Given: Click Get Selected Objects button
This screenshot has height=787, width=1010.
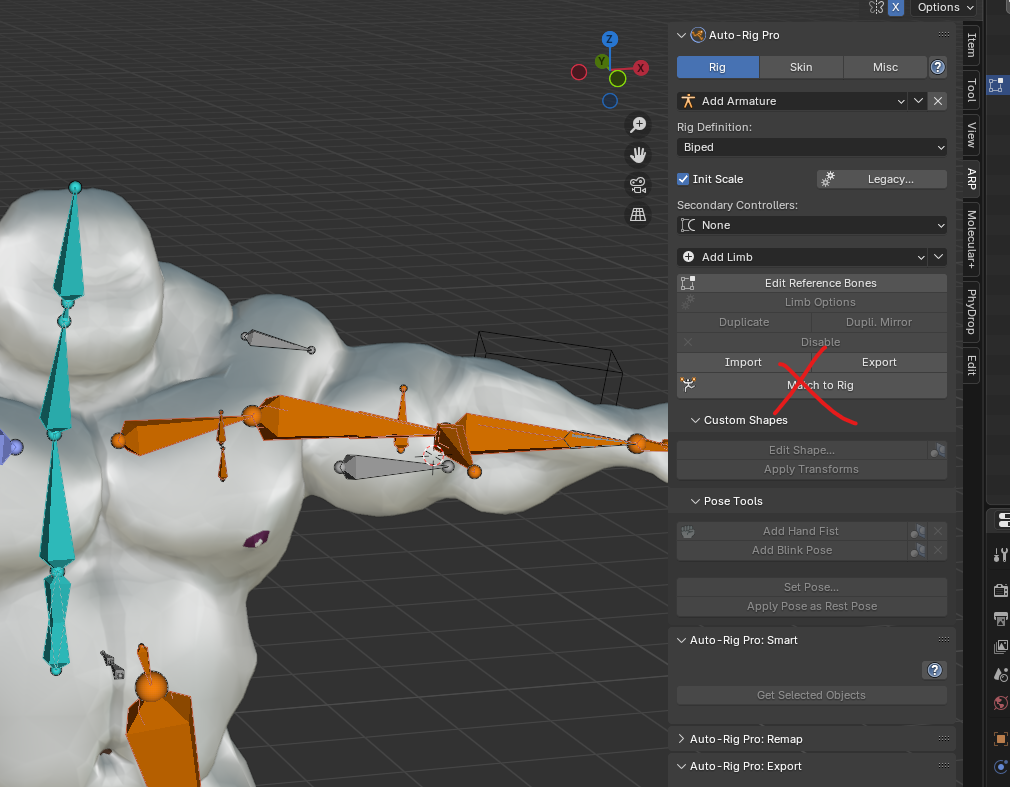Looking at the screenshot, I should (812, 695).
